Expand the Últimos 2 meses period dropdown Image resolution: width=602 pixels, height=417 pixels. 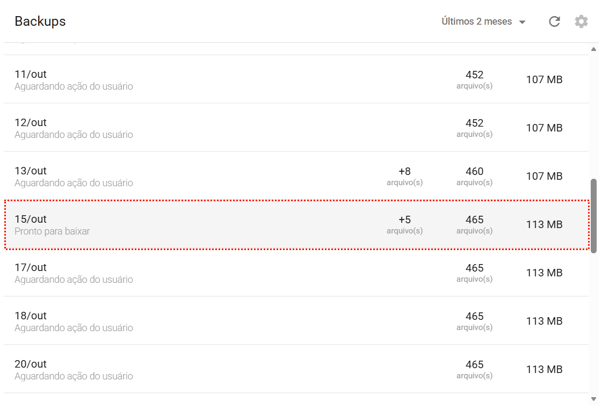pyautogui.click(x=484, y=21)
